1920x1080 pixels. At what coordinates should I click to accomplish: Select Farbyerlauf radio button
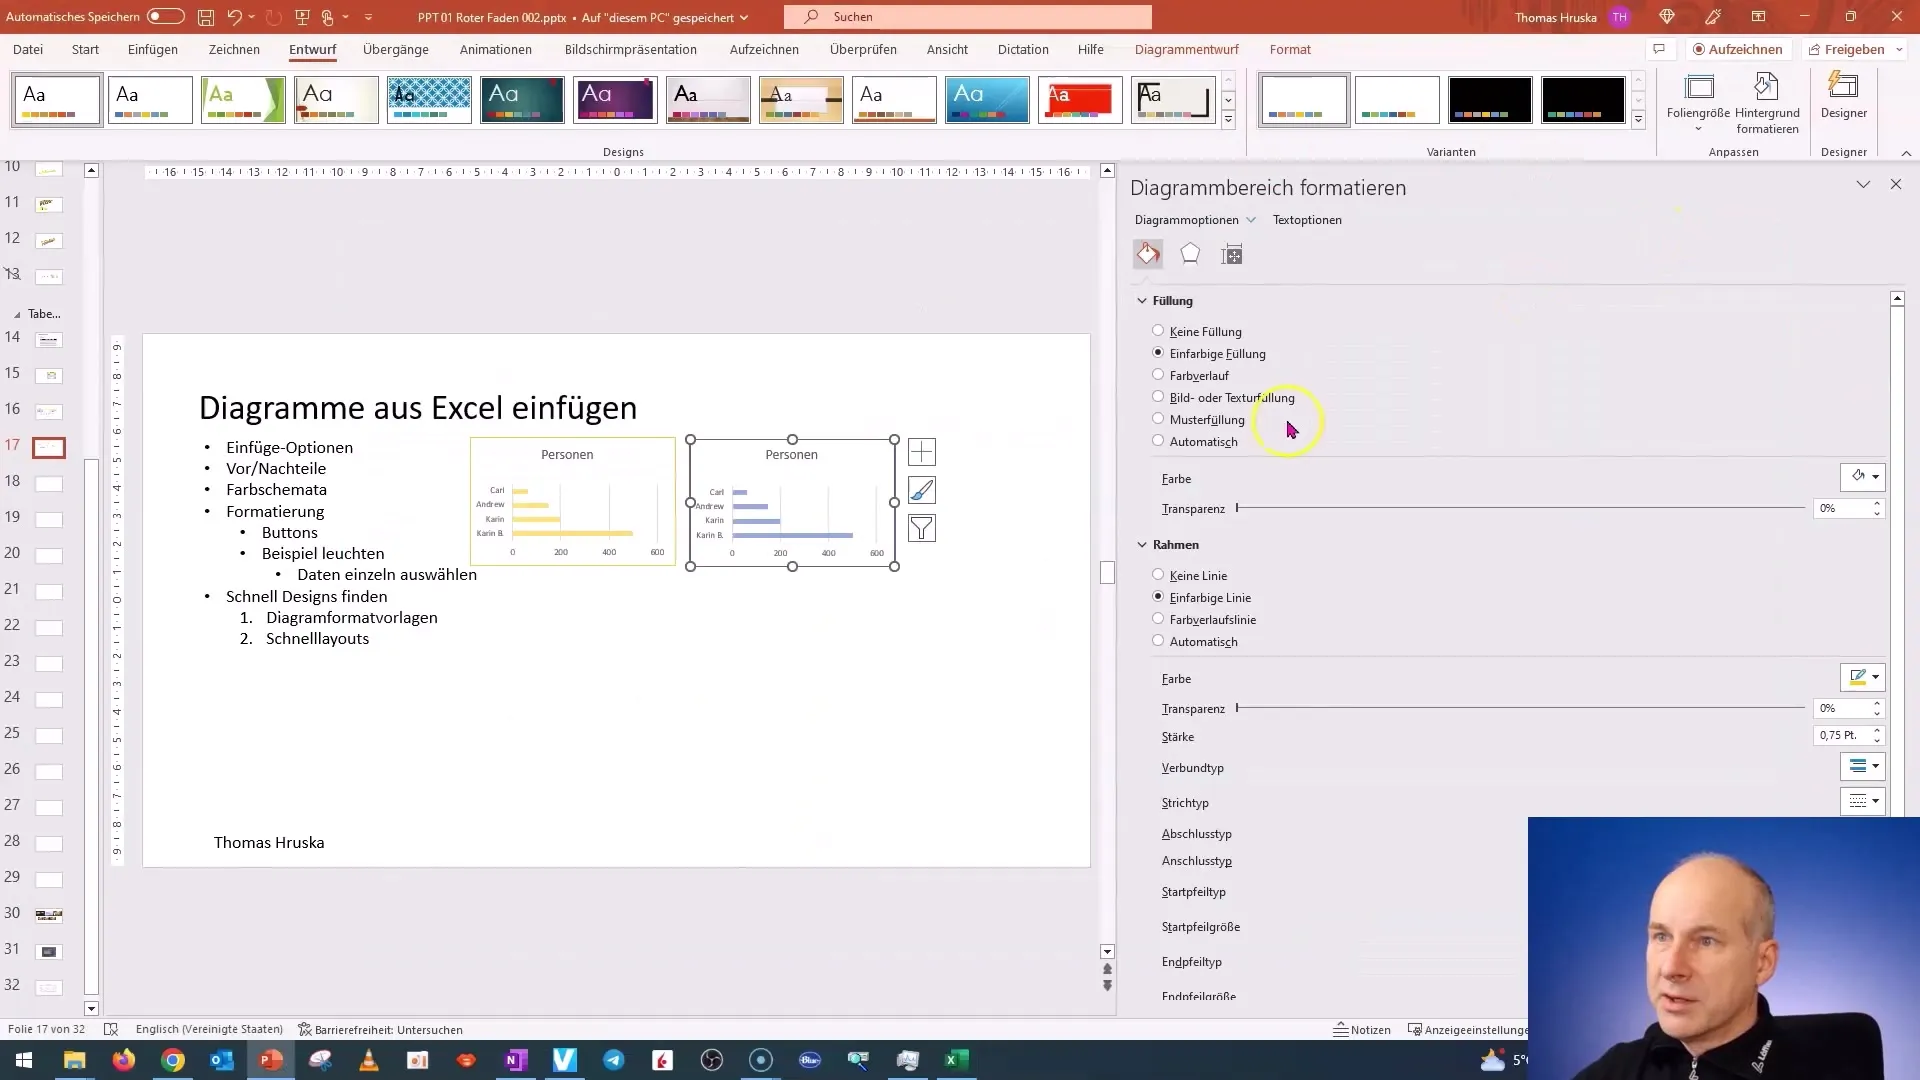(x=1158, y=375)
